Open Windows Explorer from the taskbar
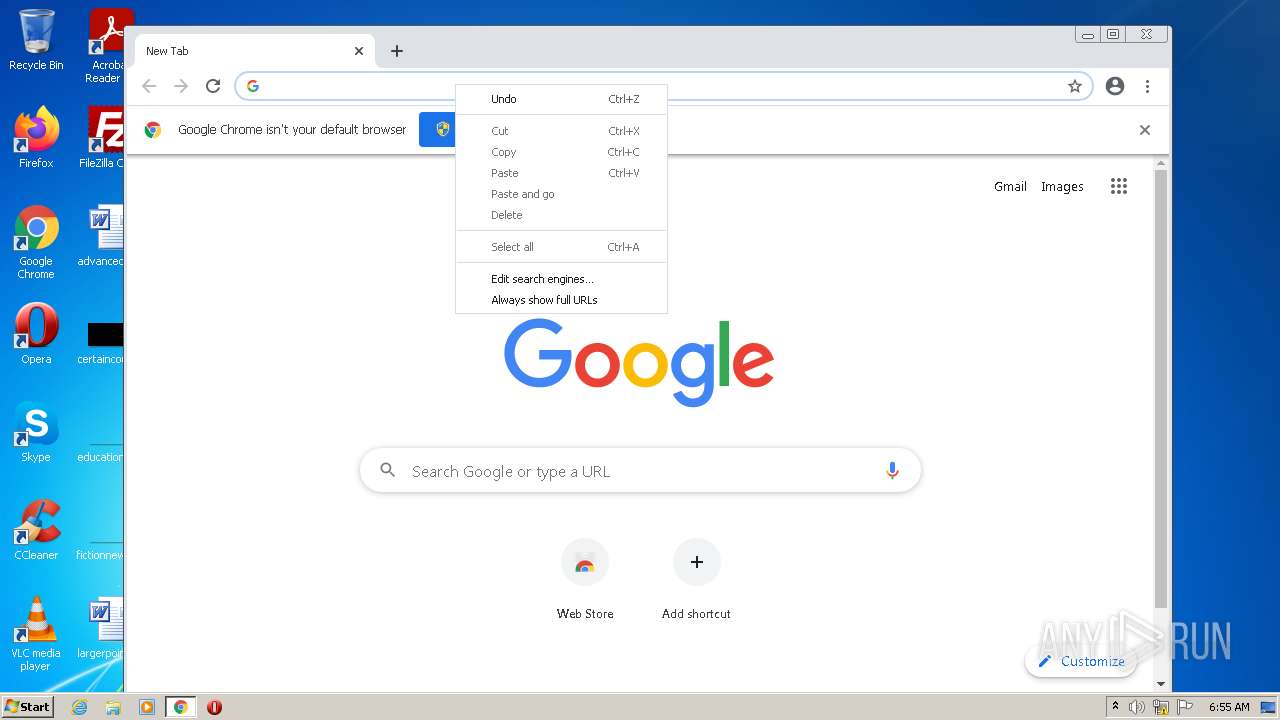This screenshot has width=1280, height=720. click(x=113, y=707)
